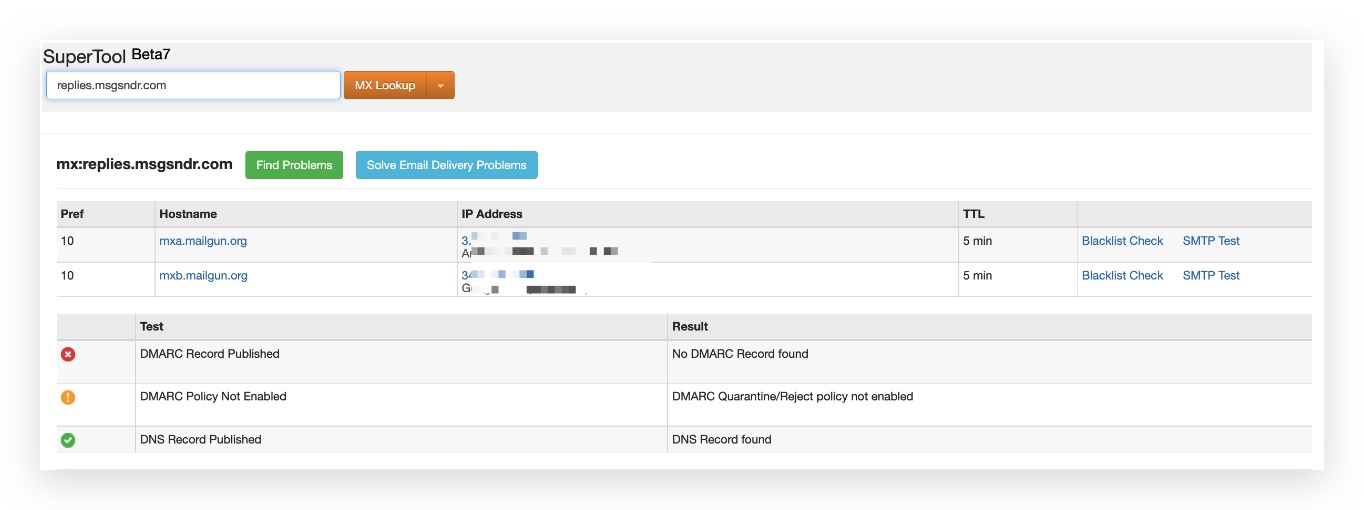1364x510 pixels.
Task: Click Solve Email Delivery Problems button
Action: [446, 165]
